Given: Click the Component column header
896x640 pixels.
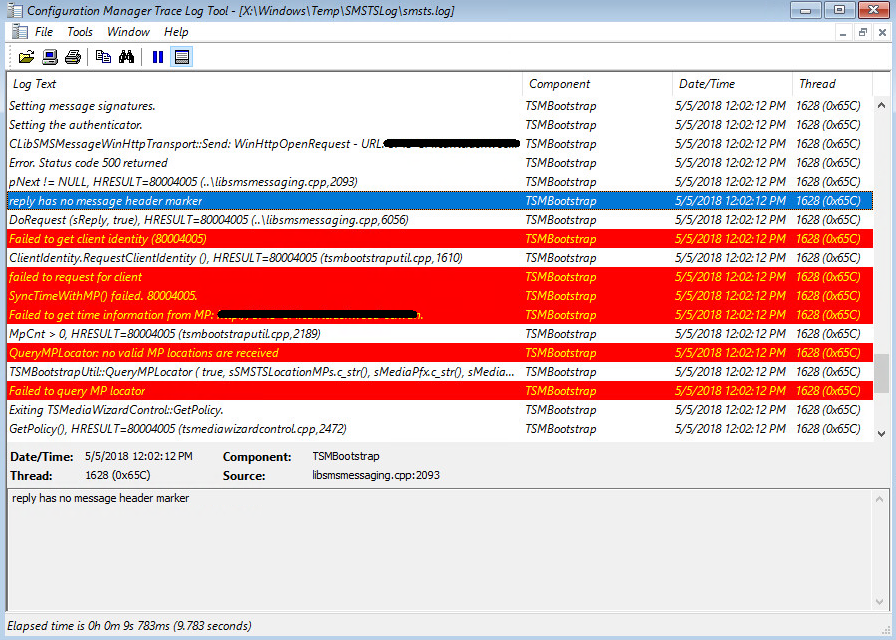Looking at the screenshot, I should [x=598, y=84].
